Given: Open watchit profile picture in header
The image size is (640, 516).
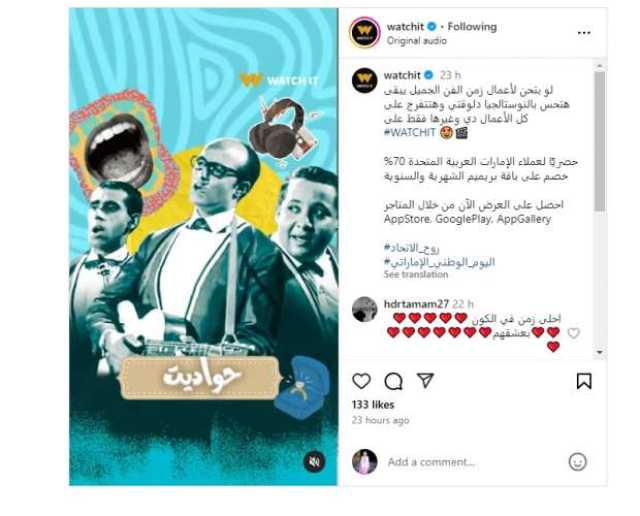Looking at the screenshot, I should (365, 32).
